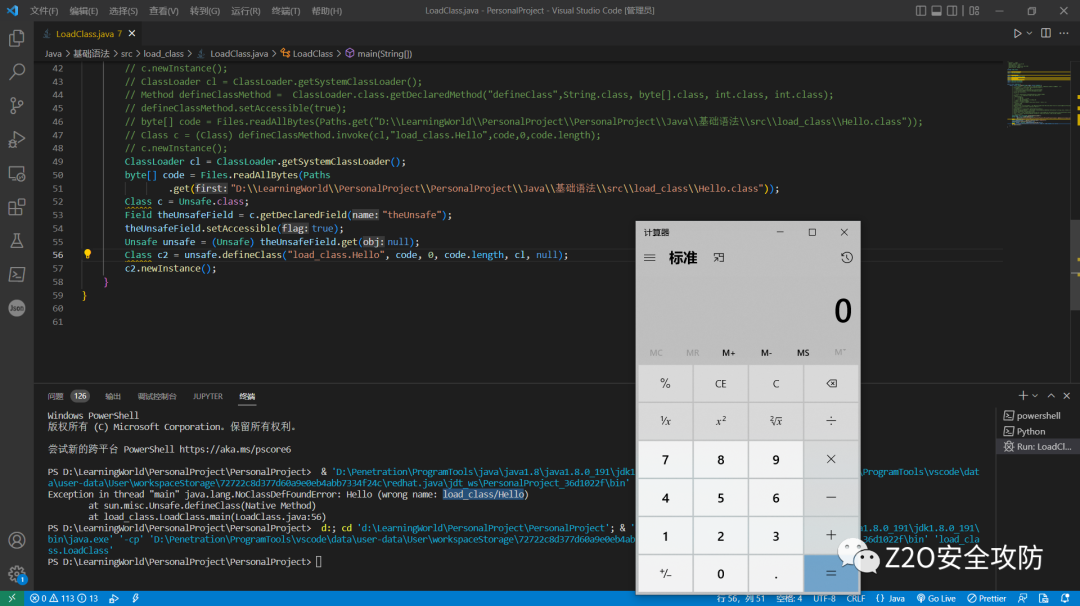The image size is (1080, 606).
Task: Start Go Live server
Action: click(936, 598)
